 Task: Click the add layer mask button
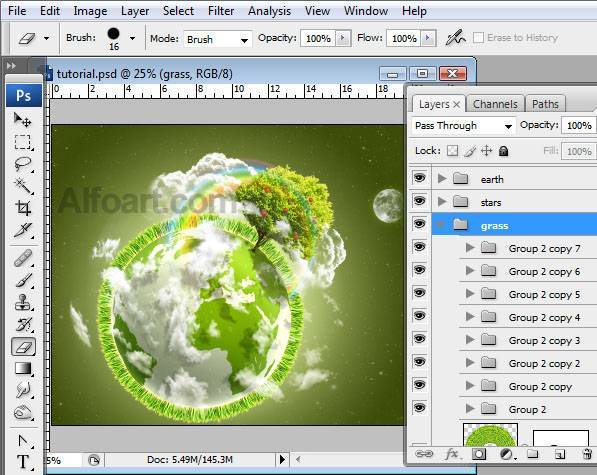(479, 454)
